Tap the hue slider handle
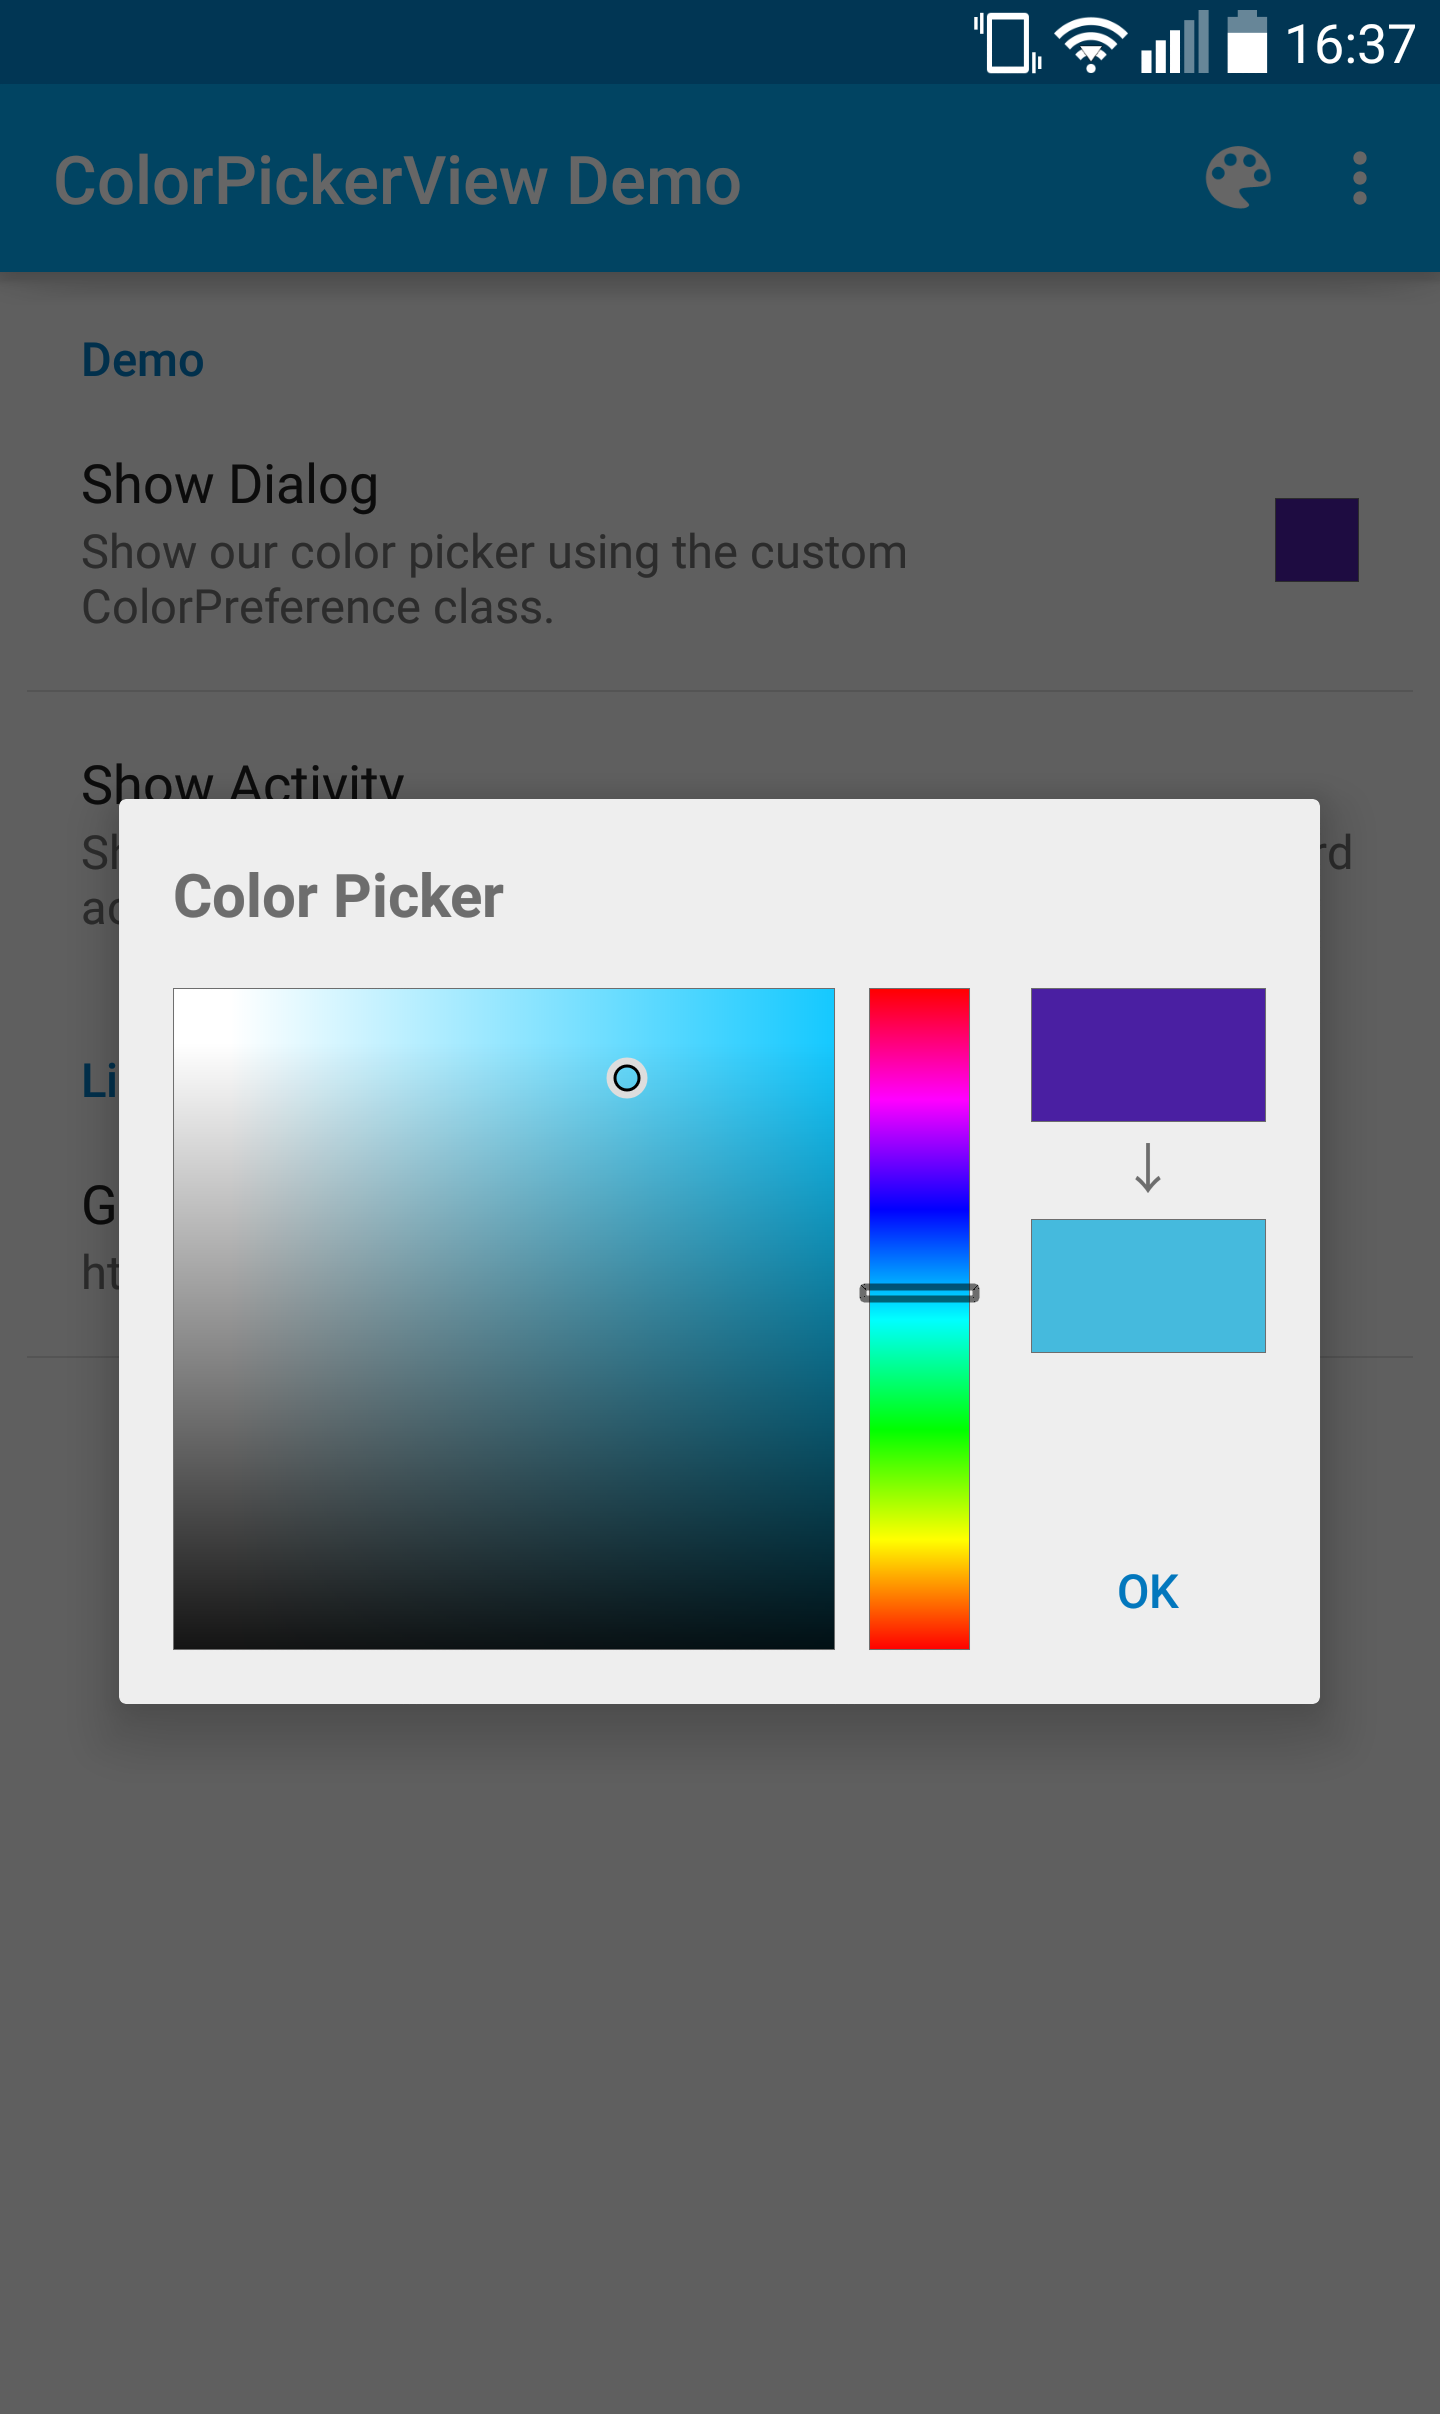This screenshot has width=1440, height=2414. (918, 1292)
